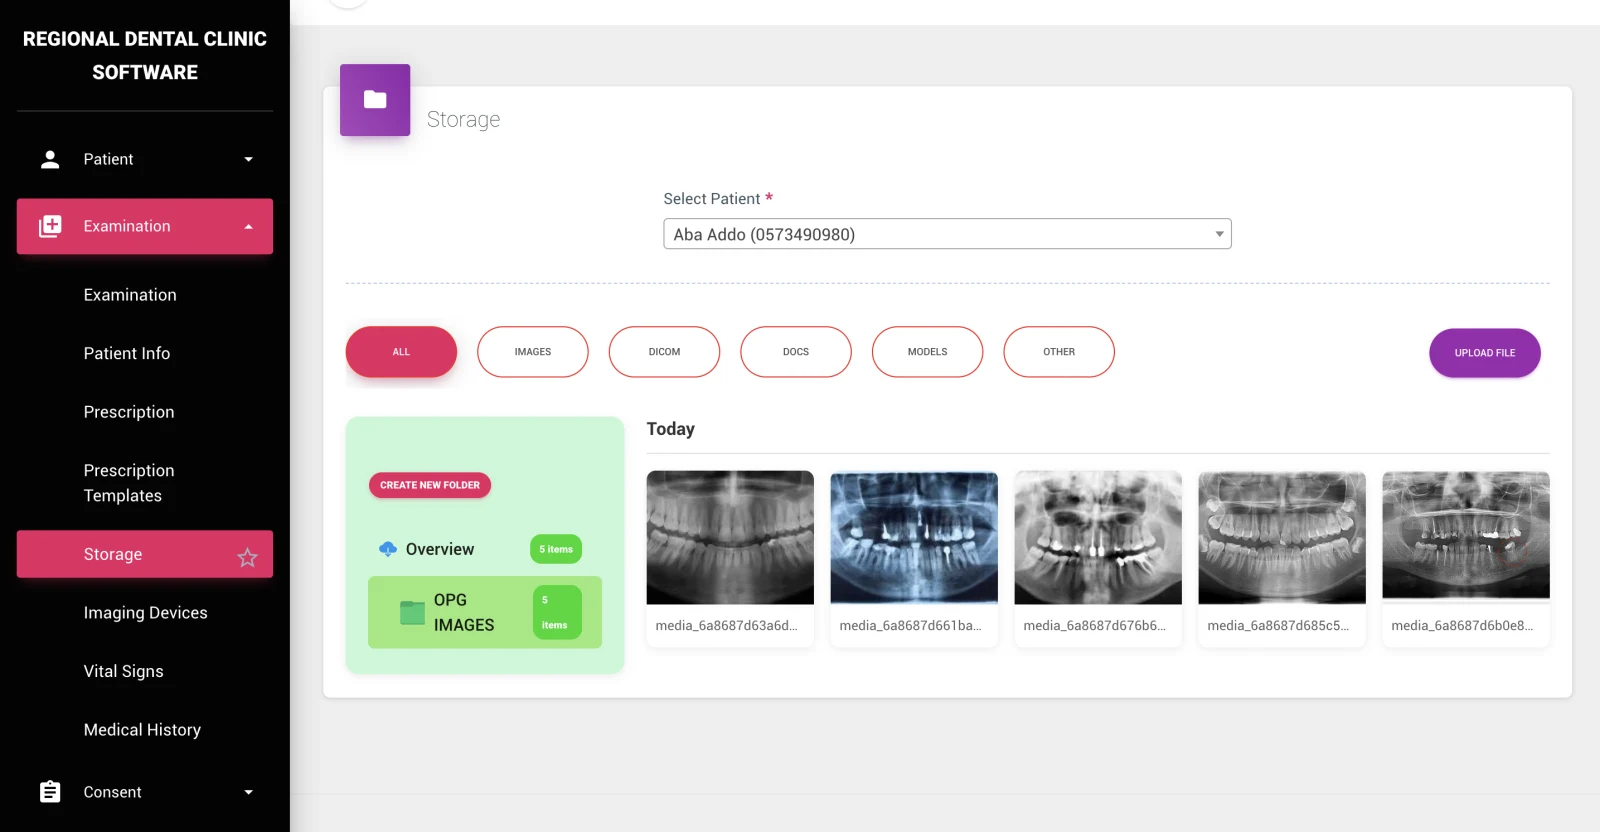
Task: Select Storage in the sidebar
Action: pyautogui.click(x=145, y=554)
